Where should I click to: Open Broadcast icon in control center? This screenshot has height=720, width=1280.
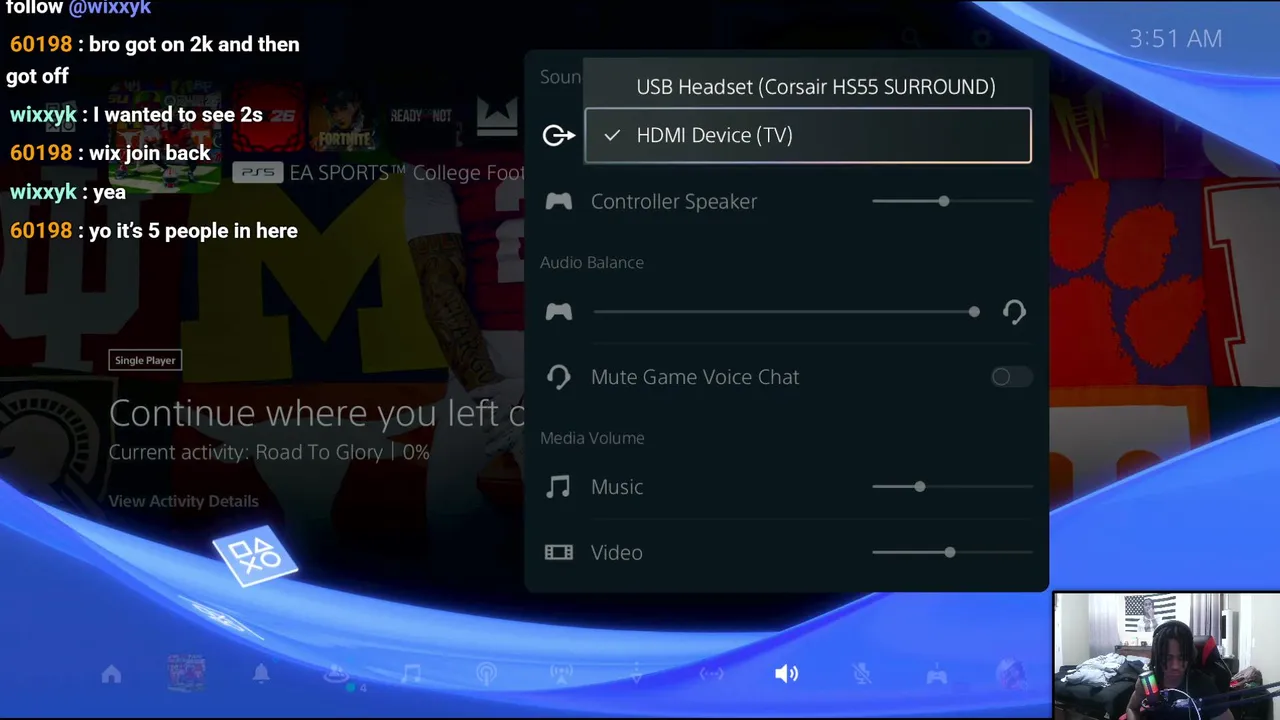point(561,674)
